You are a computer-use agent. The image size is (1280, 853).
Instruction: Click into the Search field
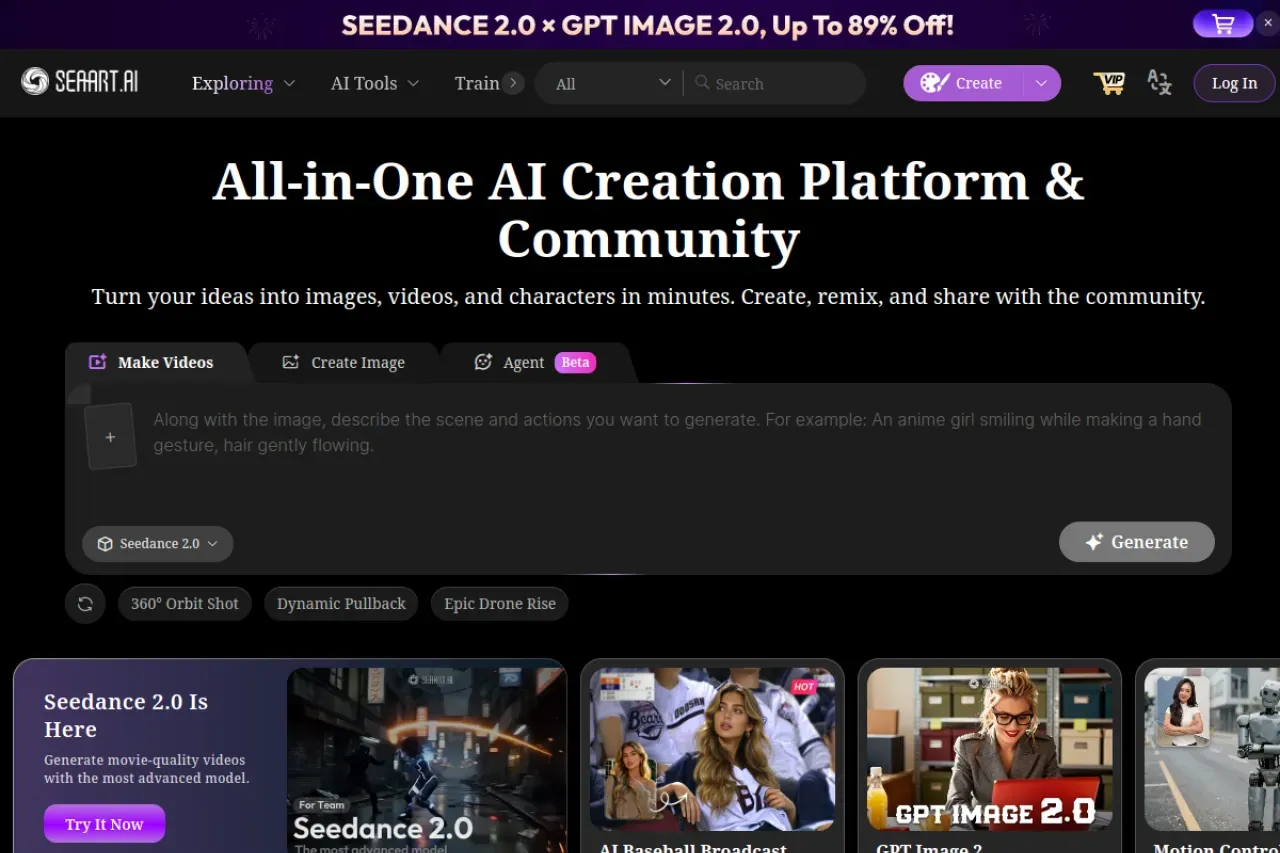775,83
